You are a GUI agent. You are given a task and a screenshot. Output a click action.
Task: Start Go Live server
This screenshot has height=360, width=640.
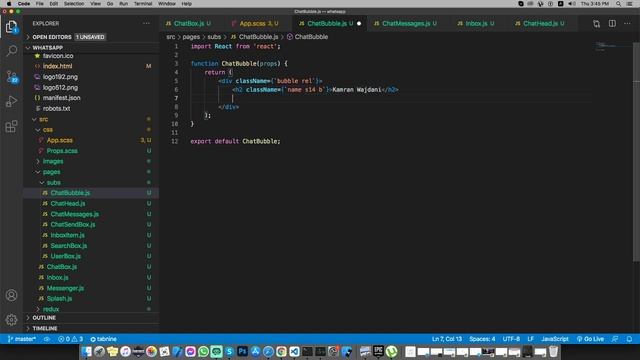pyautogui.click(x=590, y=339)
